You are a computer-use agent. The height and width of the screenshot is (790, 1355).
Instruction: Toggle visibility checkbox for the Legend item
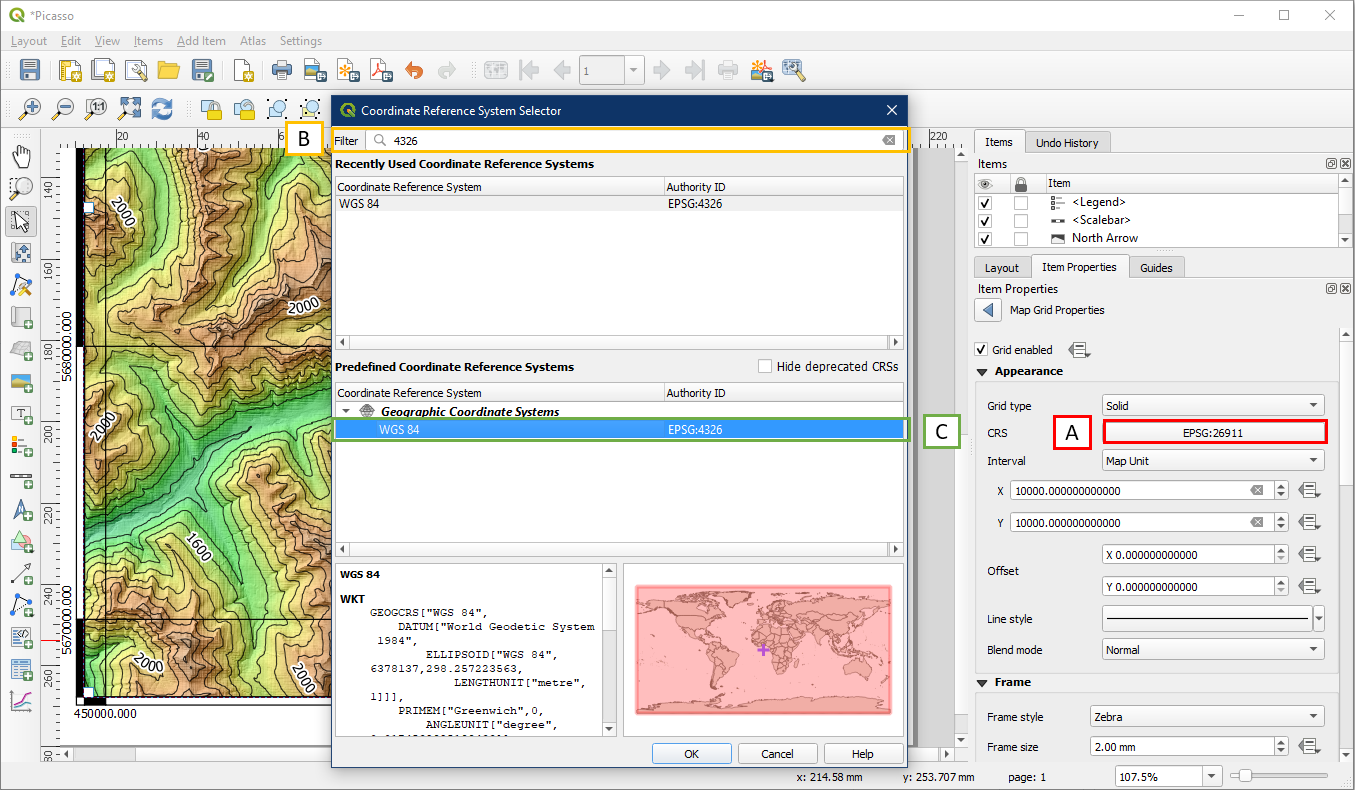984,202
